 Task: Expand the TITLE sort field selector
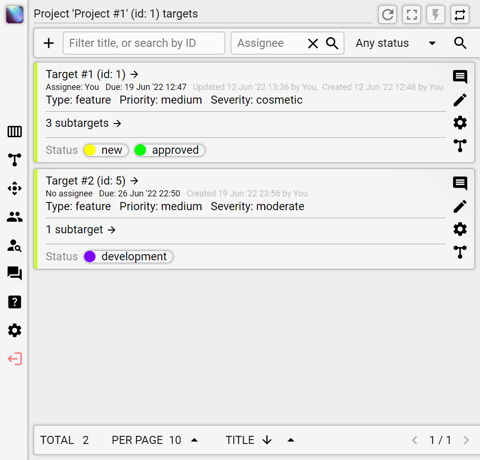tap(291, 440)
